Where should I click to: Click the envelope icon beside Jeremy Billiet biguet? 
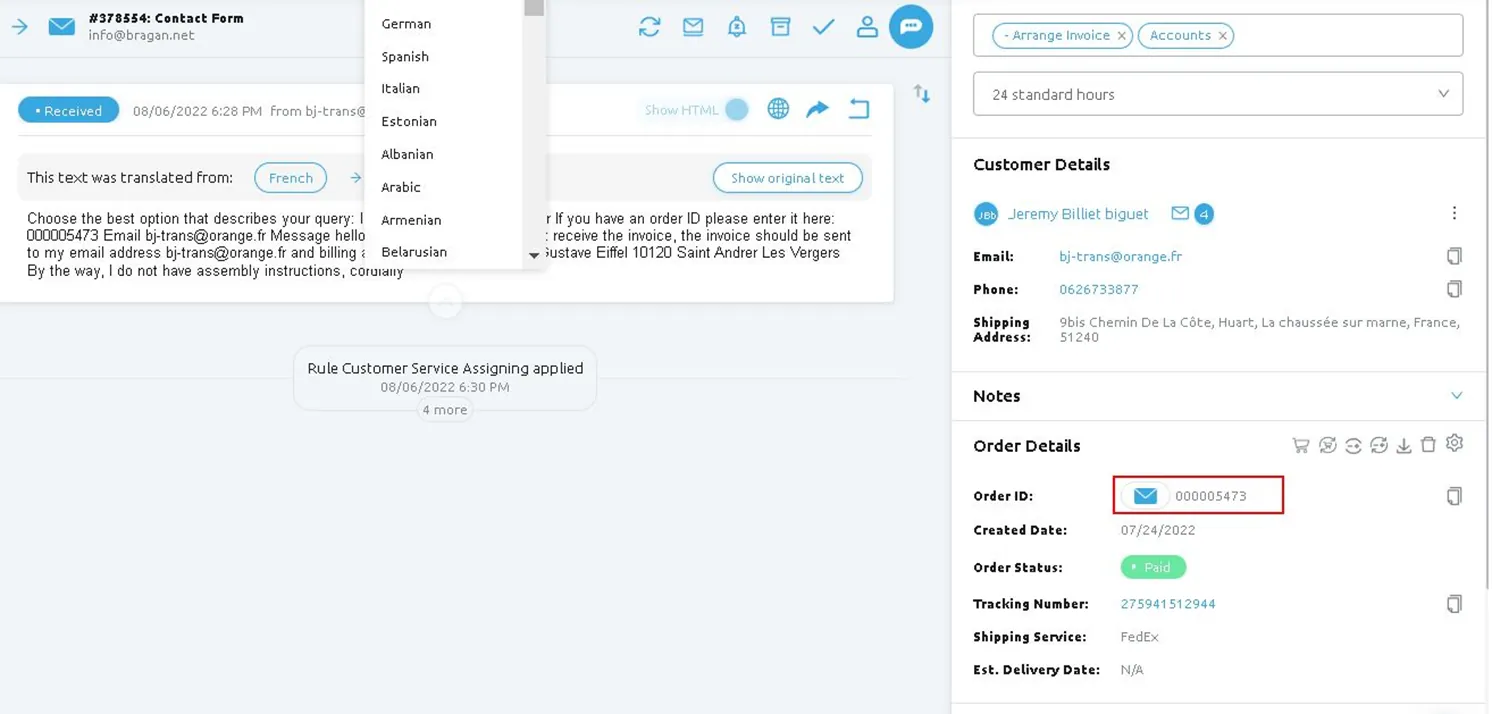pyautogui.click(x=1180, y=213)
